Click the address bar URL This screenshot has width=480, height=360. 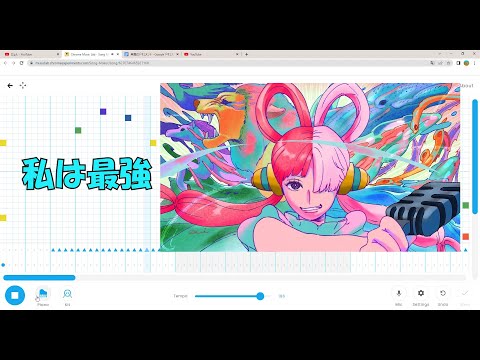[x=92, y=63]
